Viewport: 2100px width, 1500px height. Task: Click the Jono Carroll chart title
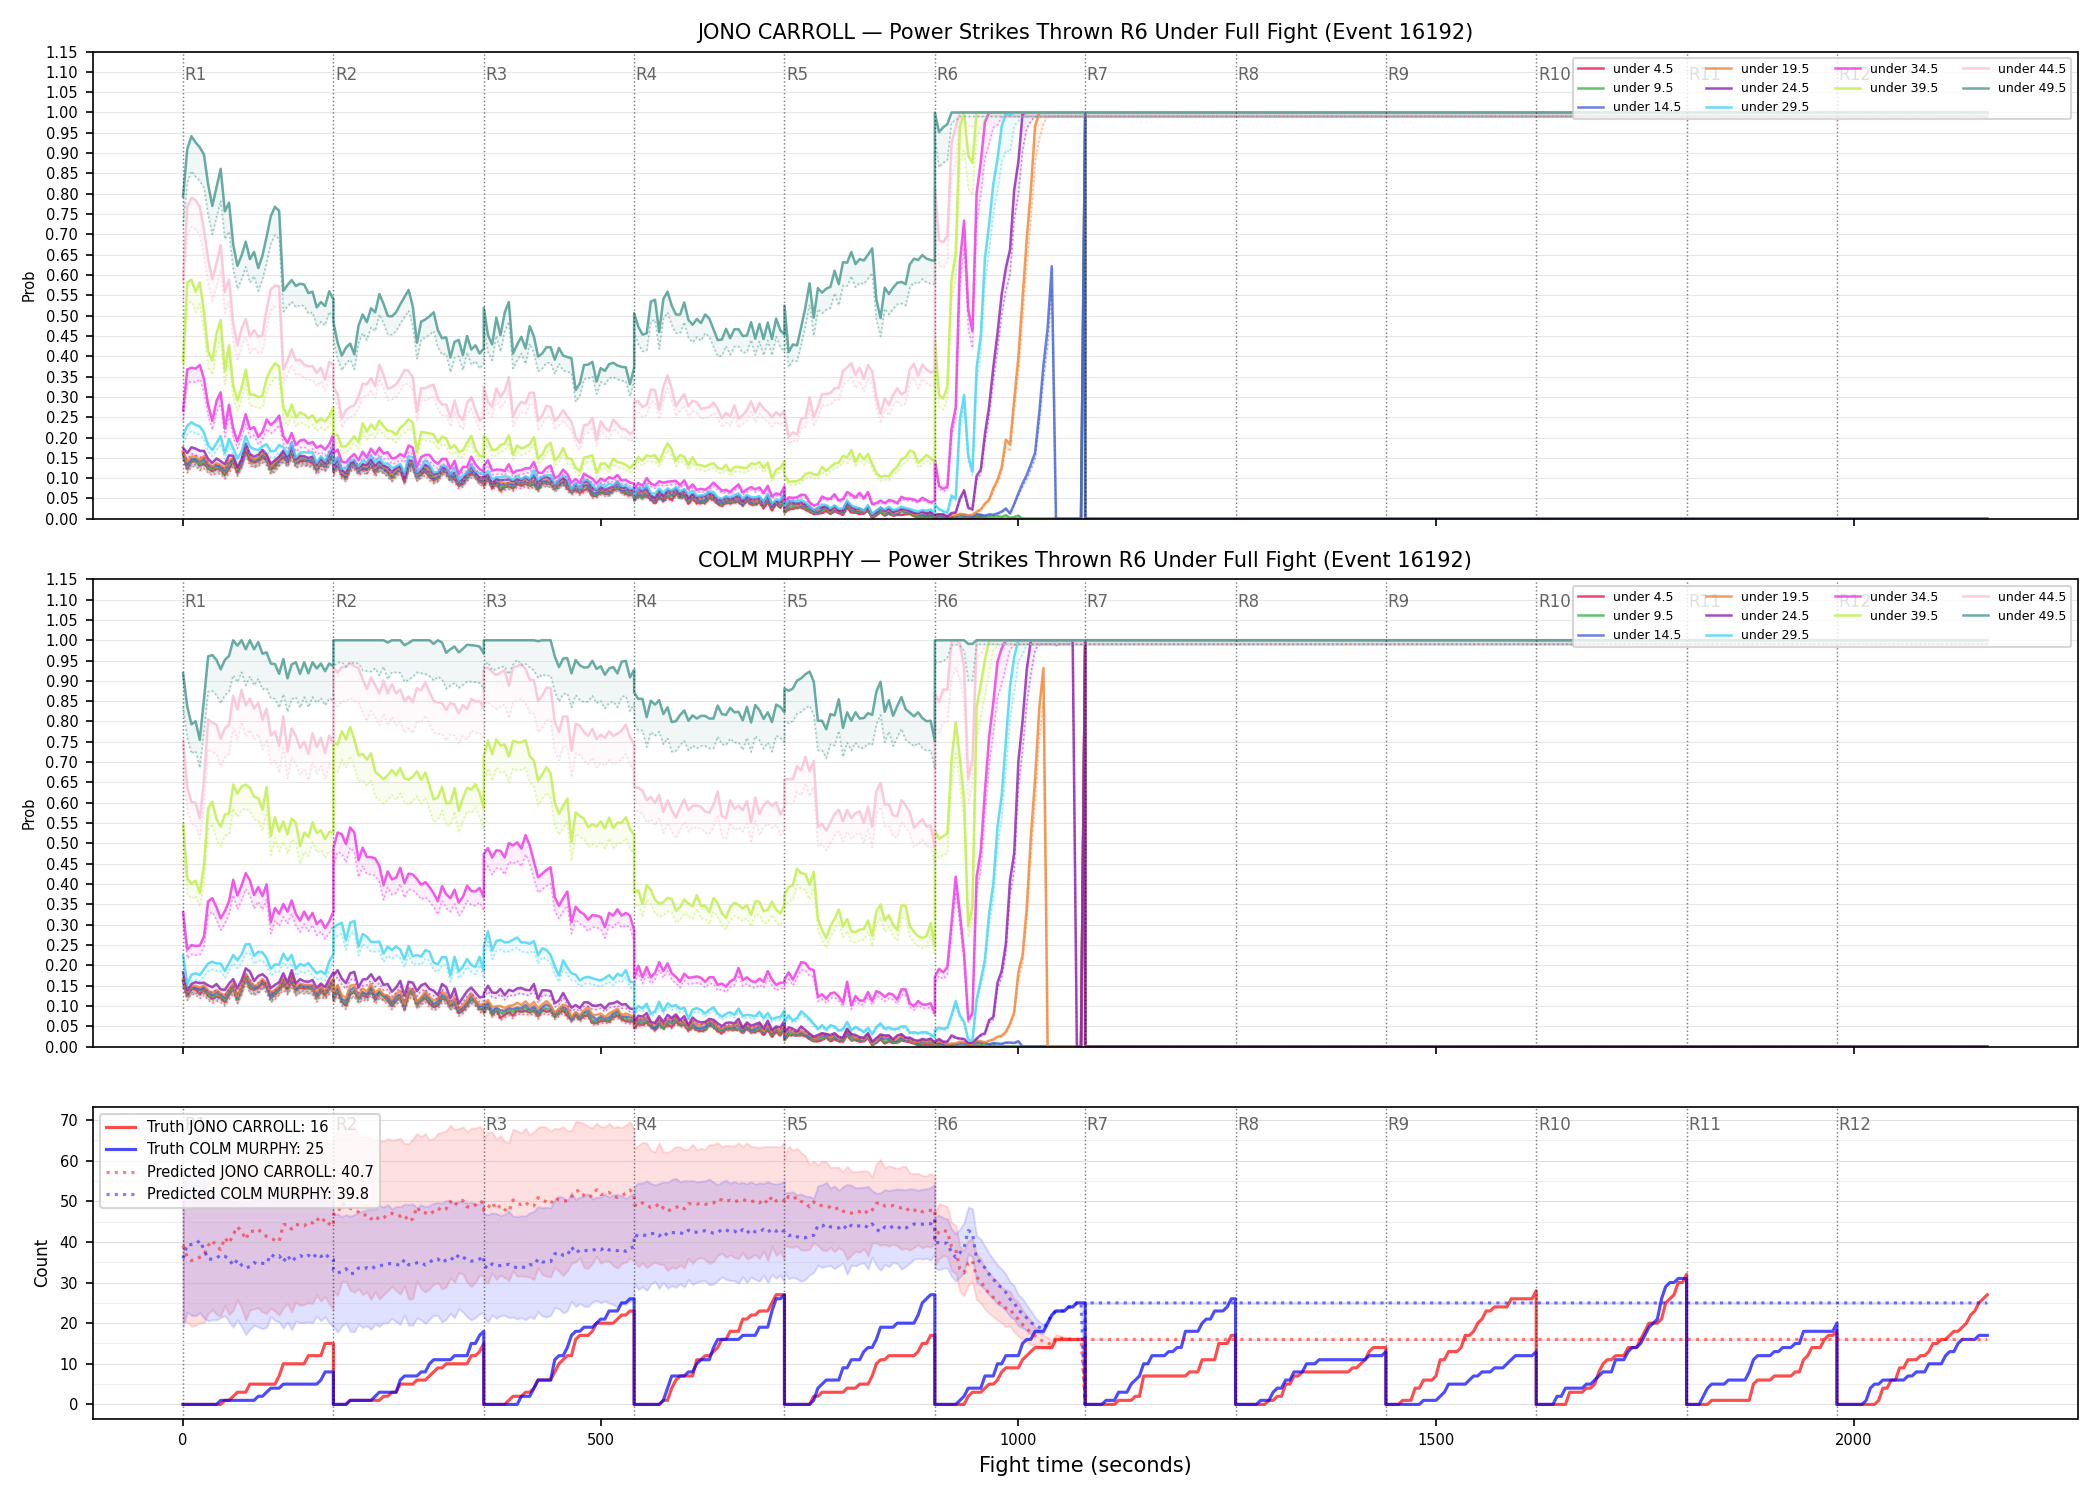(1085, 32)
